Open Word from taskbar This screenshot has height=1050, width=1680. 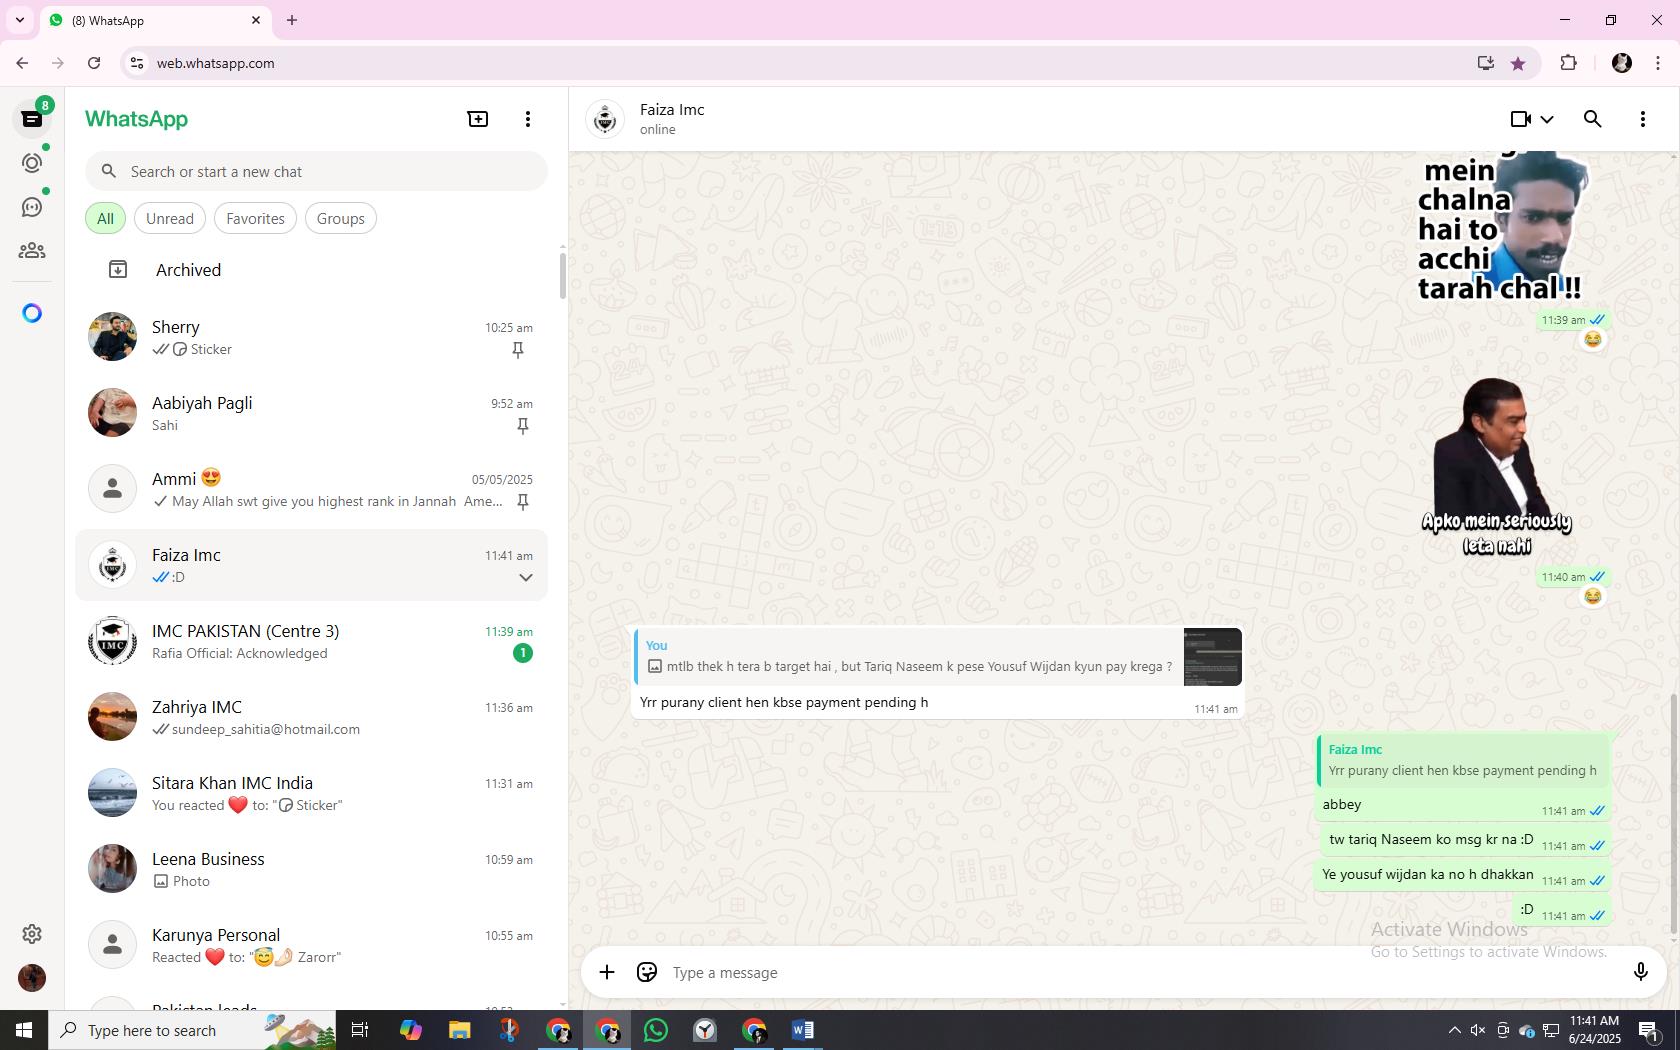click(803, 1030)
